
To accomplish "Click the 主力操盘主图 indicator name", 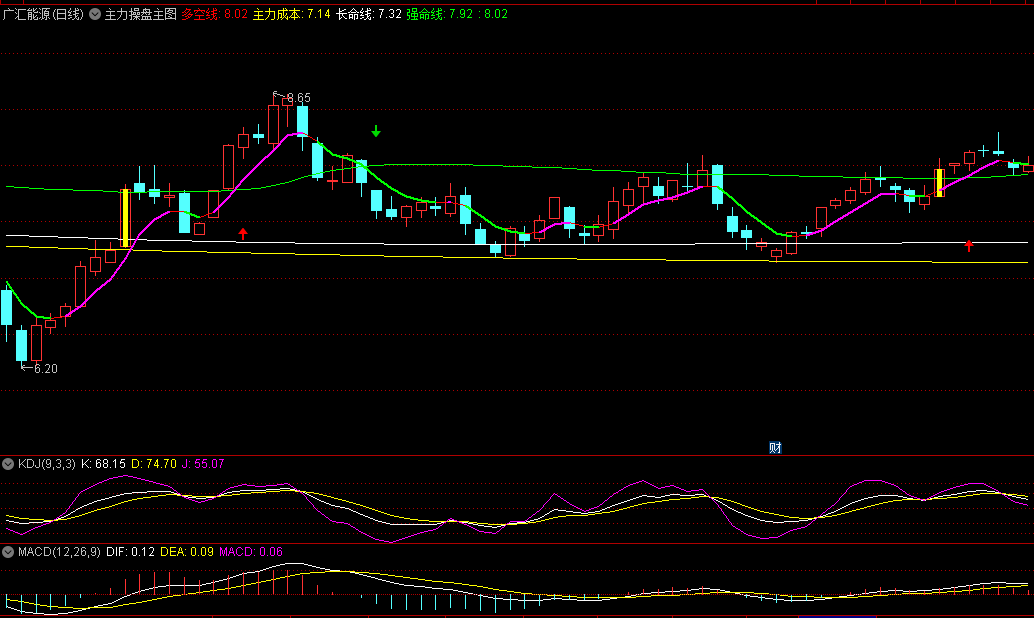I will (x=140, y=15).
